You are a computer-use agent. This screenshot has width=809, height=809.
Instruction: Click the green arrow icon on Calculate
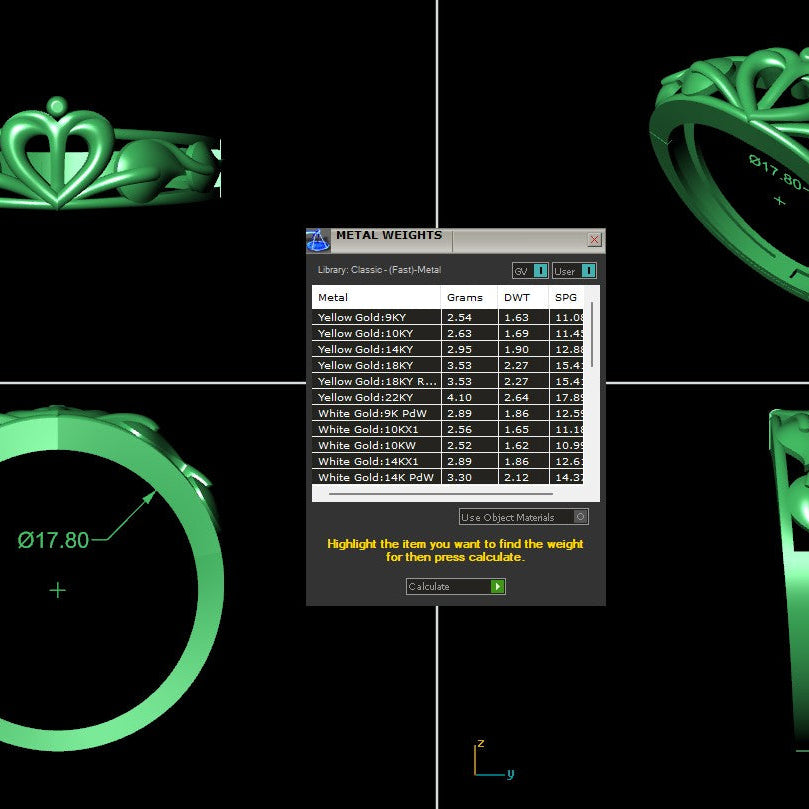tap(495, 586)
